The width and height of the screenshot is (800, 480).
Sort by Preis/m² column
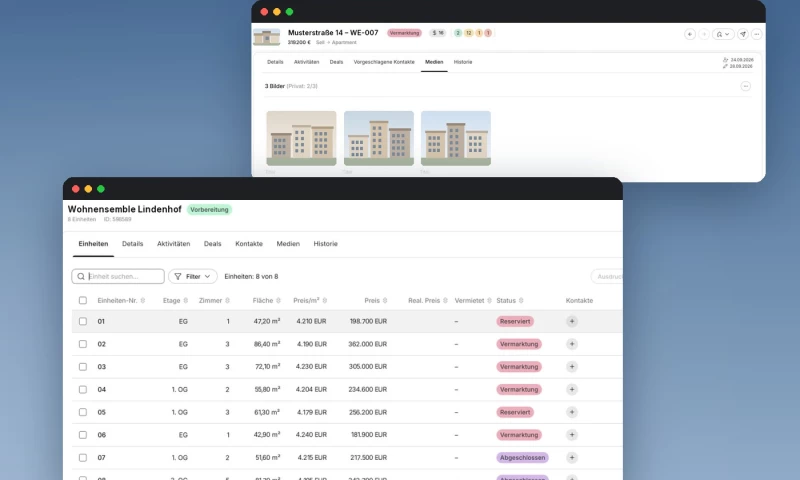310,300
